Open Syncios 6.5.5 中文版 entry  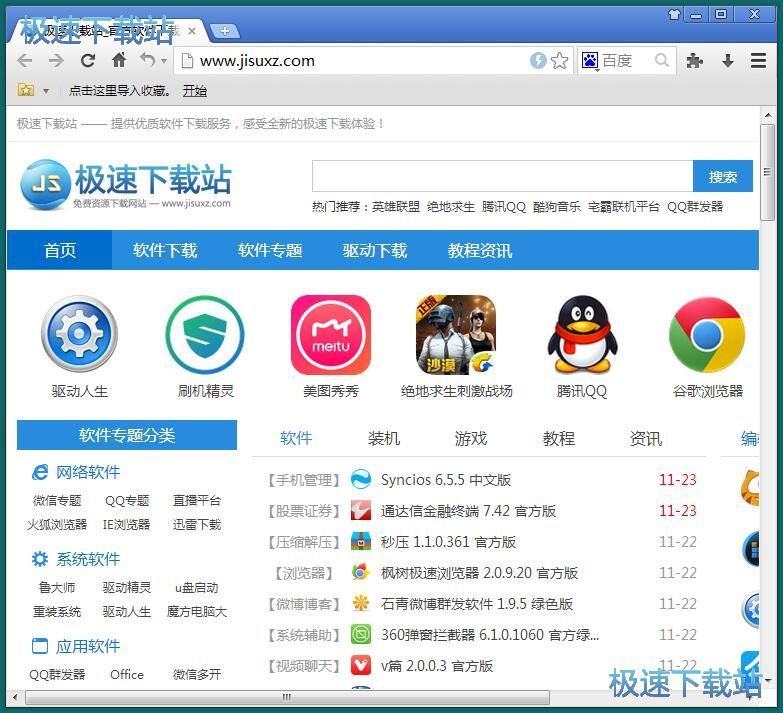(445, 480)
